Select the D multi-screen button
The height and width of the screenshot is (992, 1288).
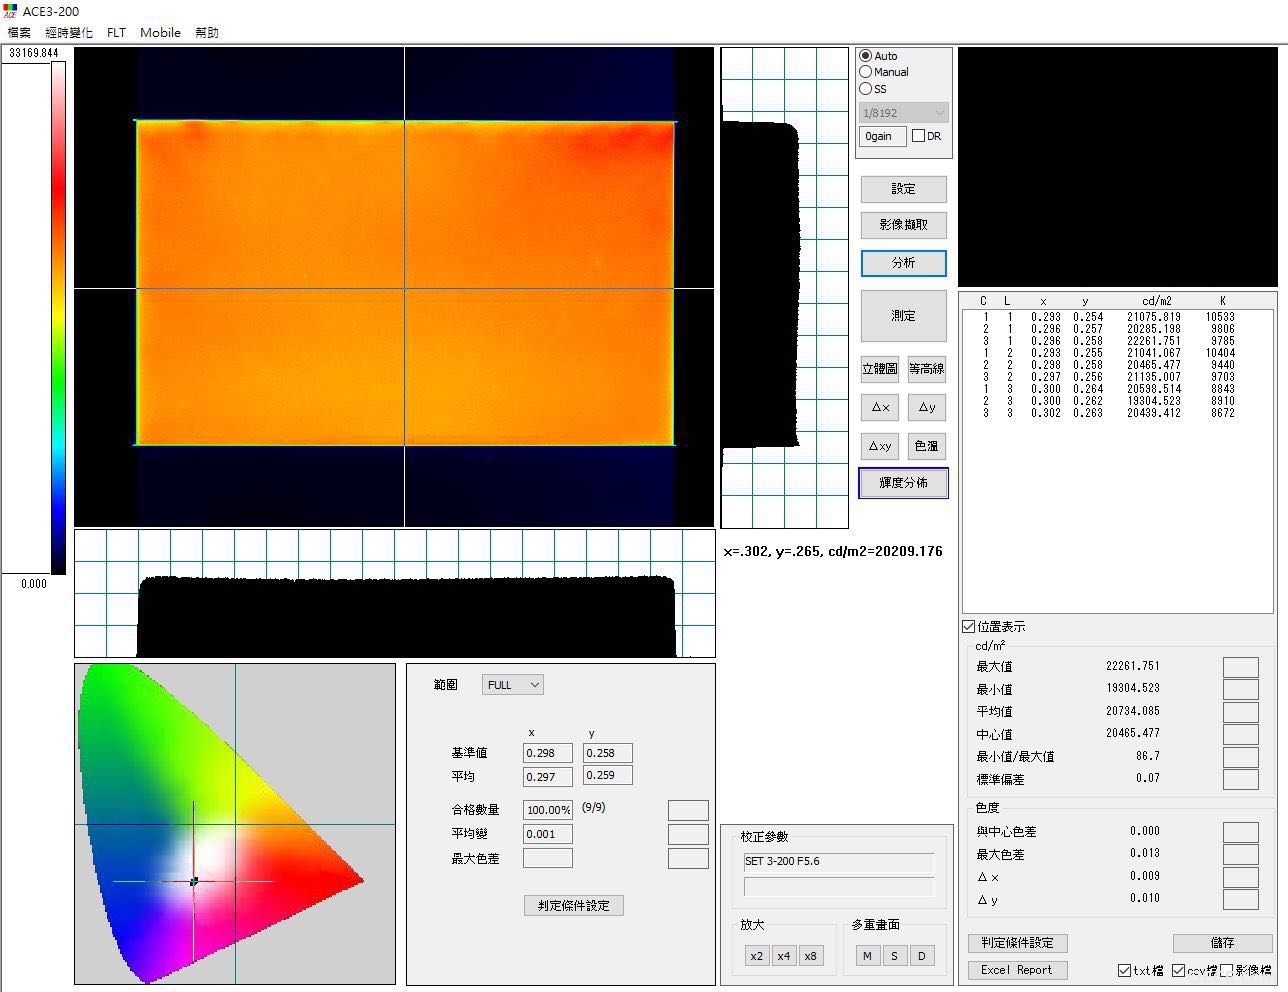pyautogui.click(x=922, y=956)
